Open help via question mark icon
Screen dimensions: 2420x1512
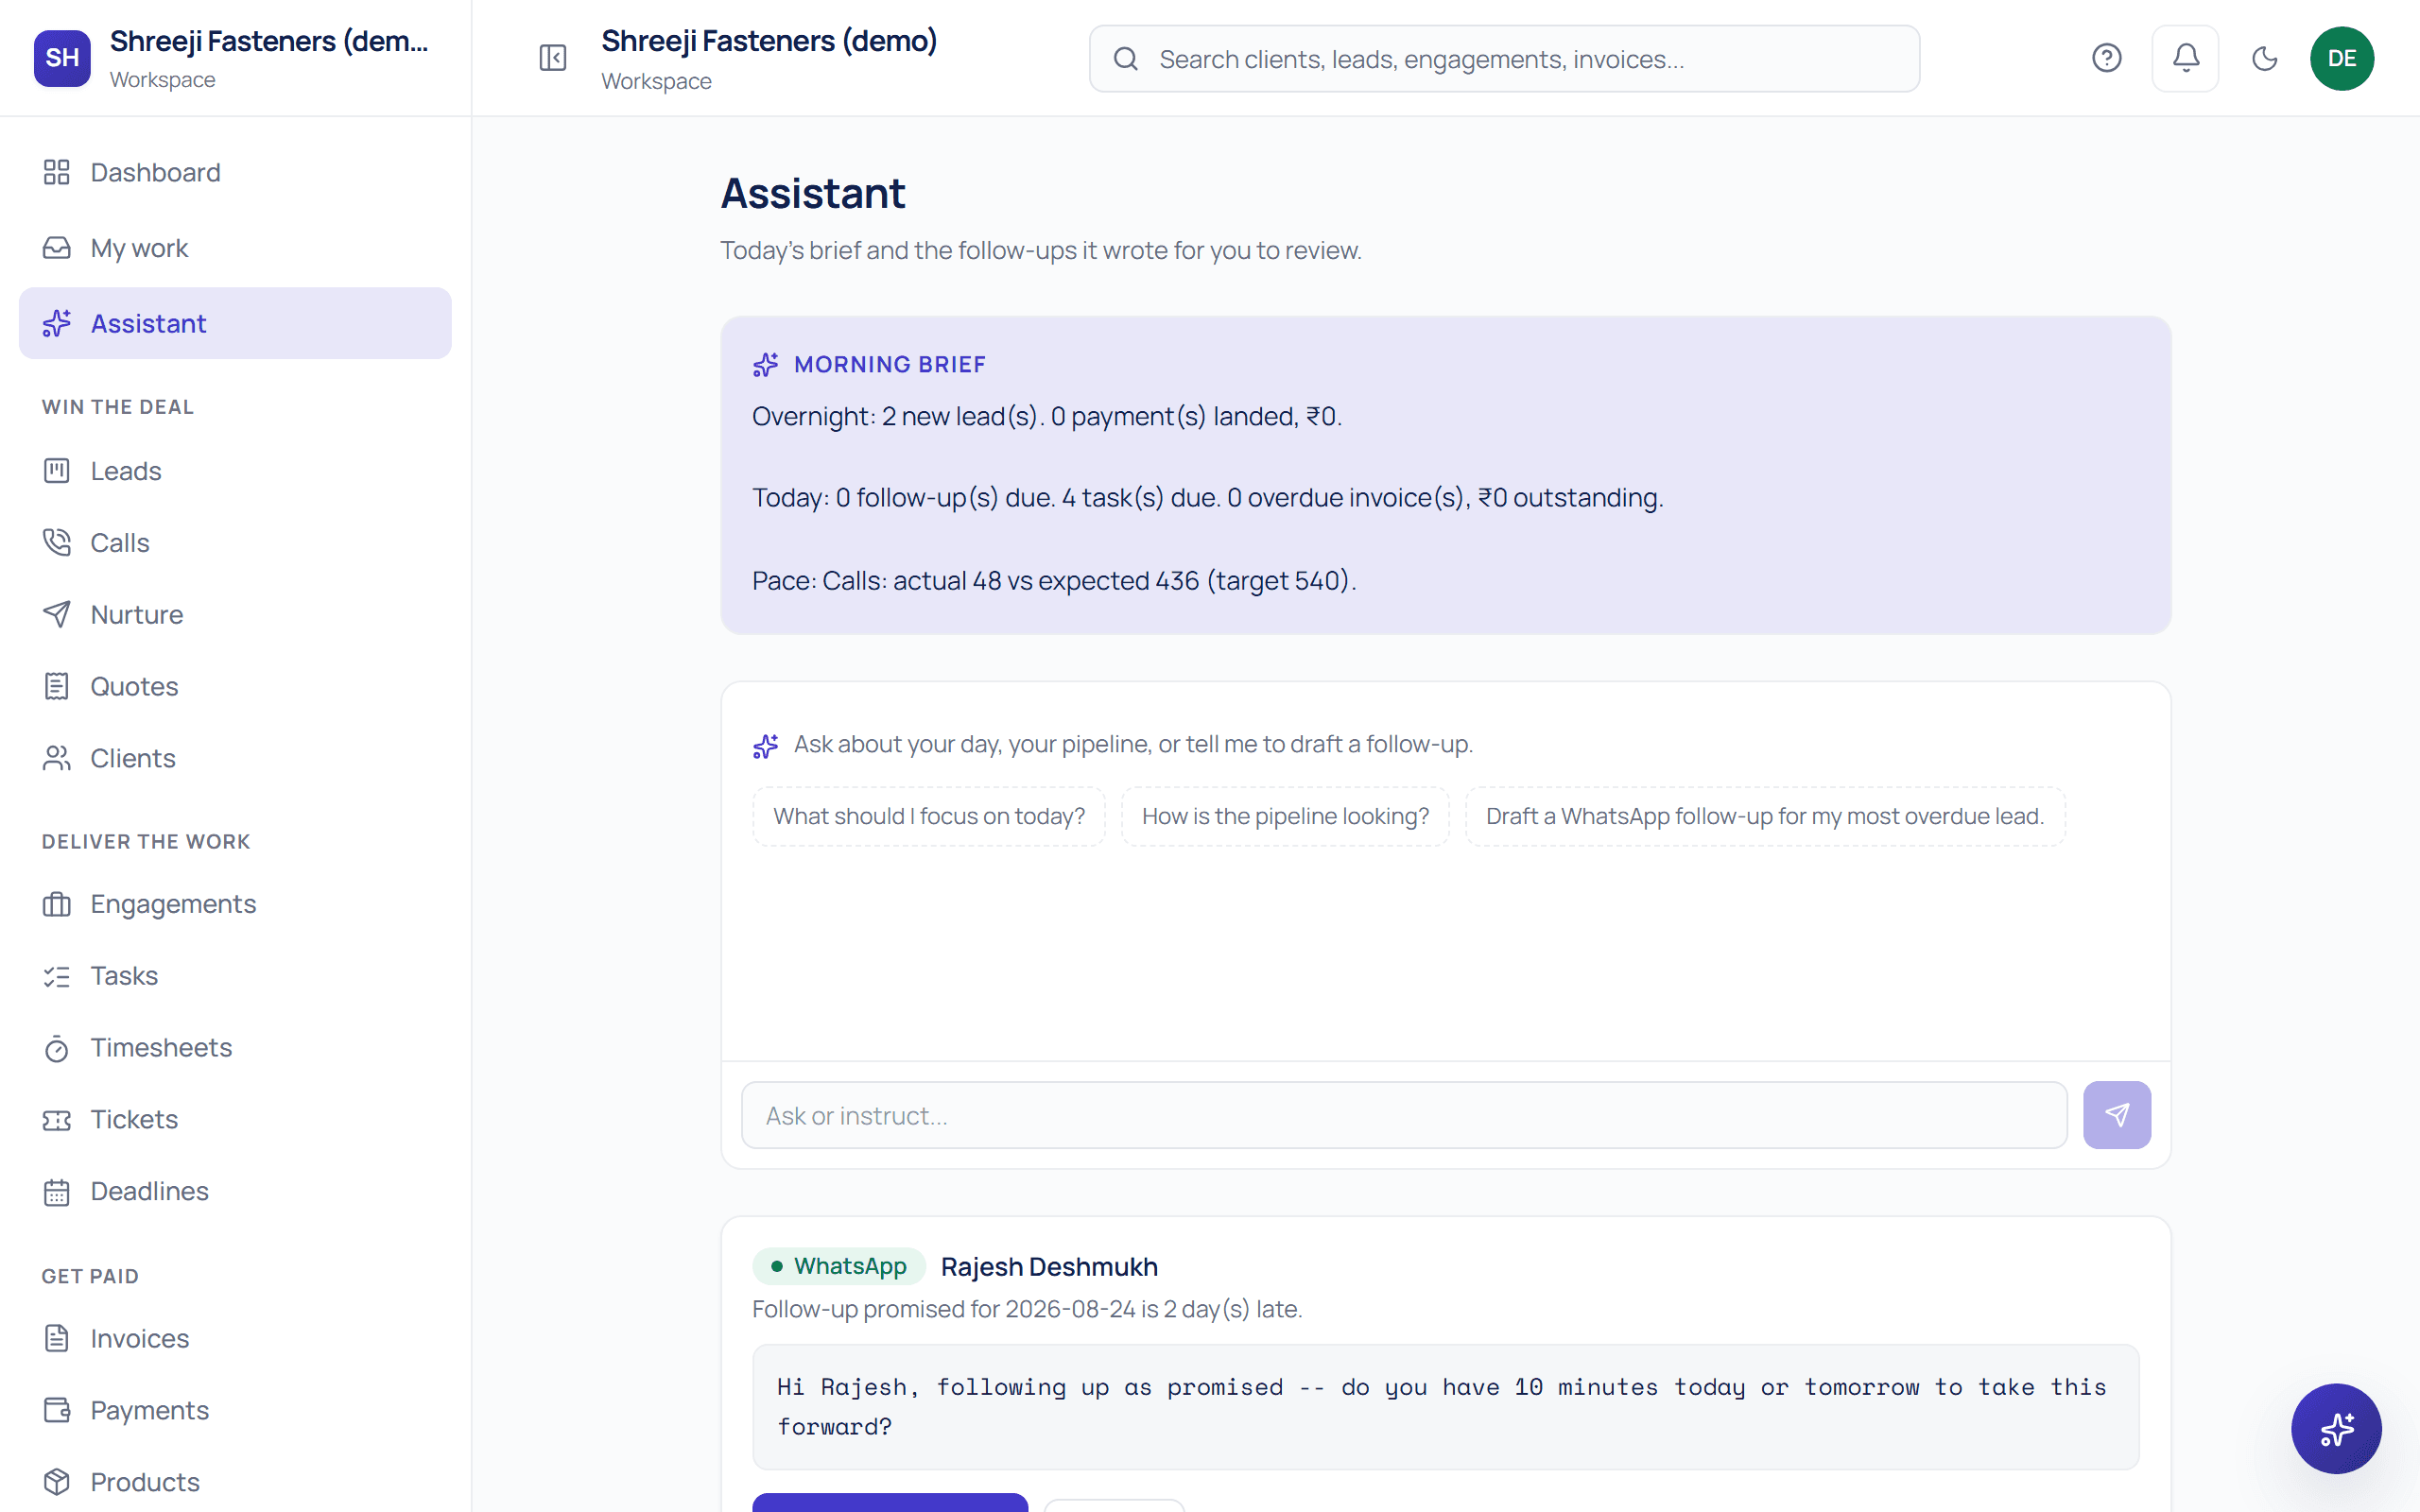pyautogui.click(x=2107, y=58)
